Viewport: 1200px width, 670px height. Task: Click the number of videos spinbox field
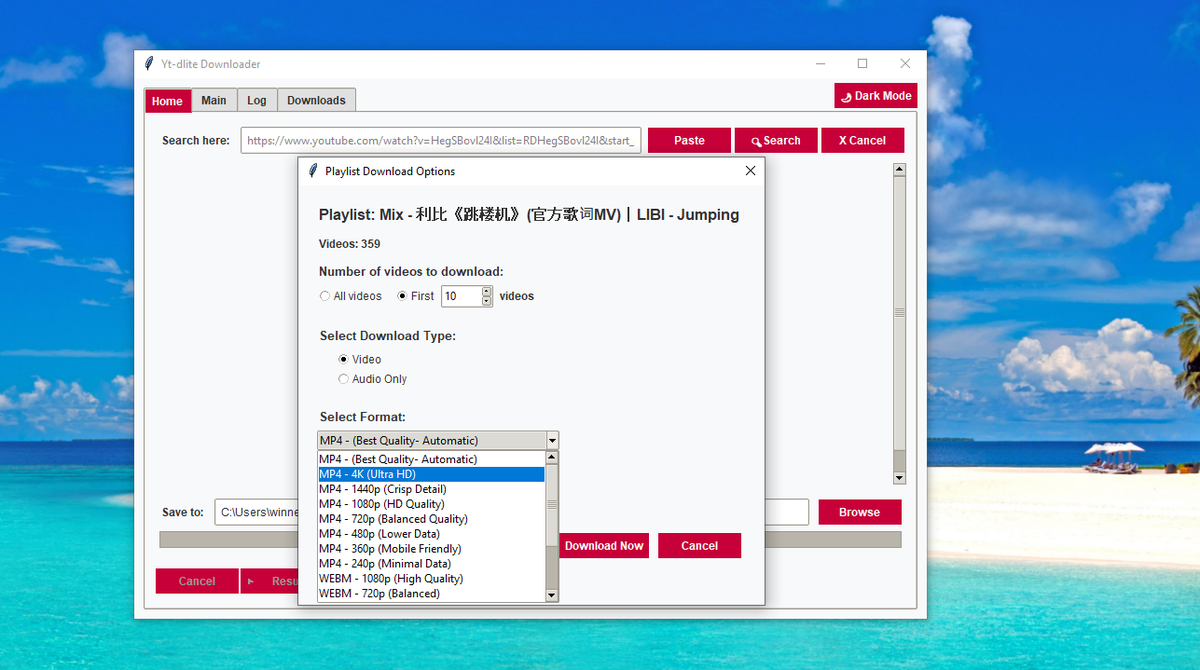(x=461, y=296)
